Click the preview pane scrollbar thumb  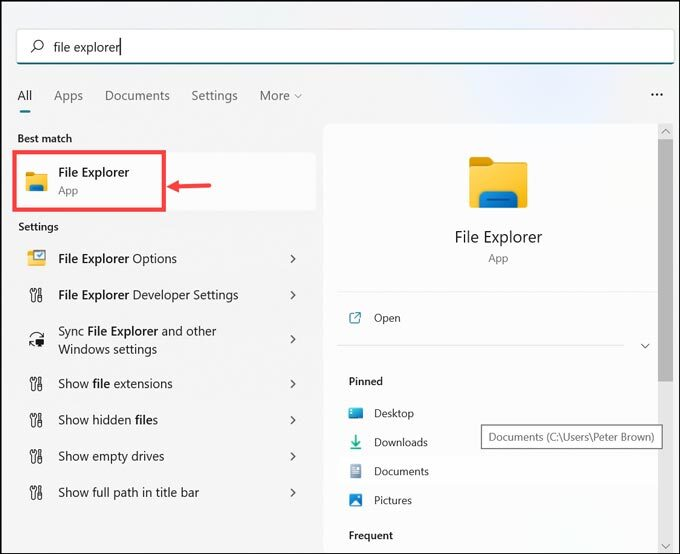(x=665, y=260)
